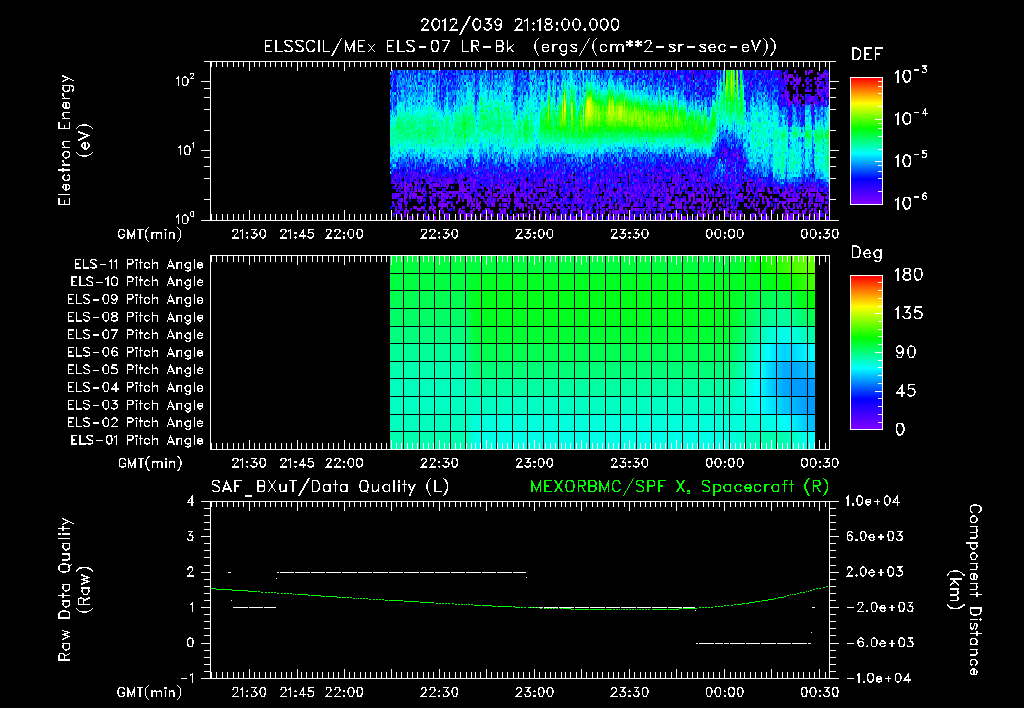This screenshot has width=1024, height=708.
Task: Select the Component Distance (km) axis label
Action: pyautogui.click(x=965, y=590)
